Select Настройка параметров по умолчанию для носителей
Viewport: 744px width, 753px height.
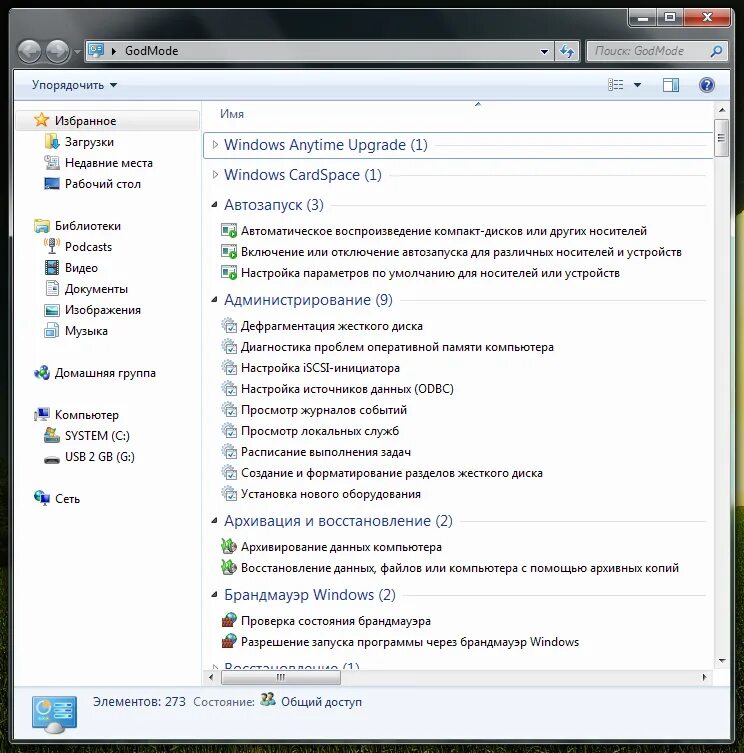coord(430,273)
